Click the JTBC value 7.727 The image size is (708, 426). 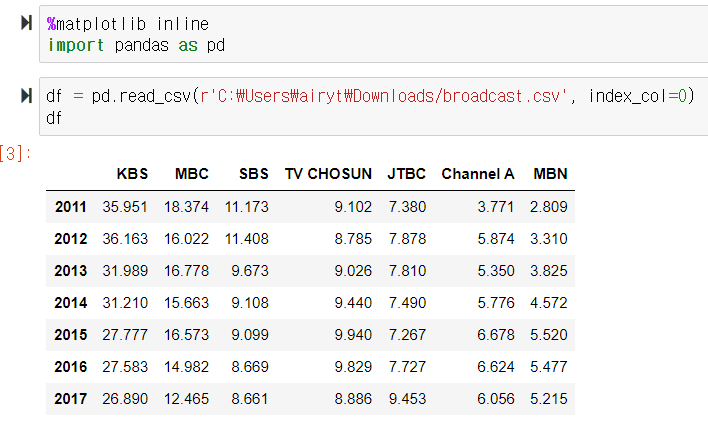click(x=407, y=367)
